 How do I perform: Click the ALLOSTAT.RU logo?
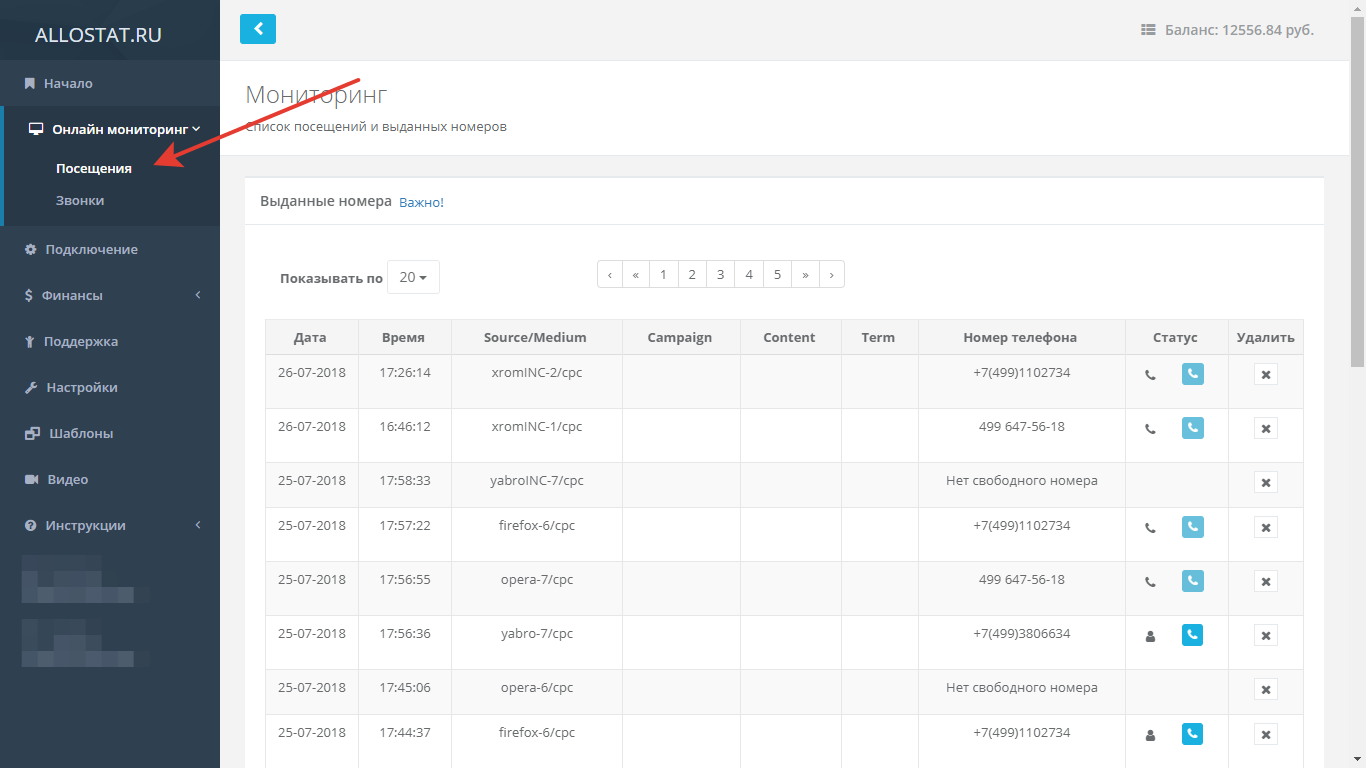click(98, 35)
